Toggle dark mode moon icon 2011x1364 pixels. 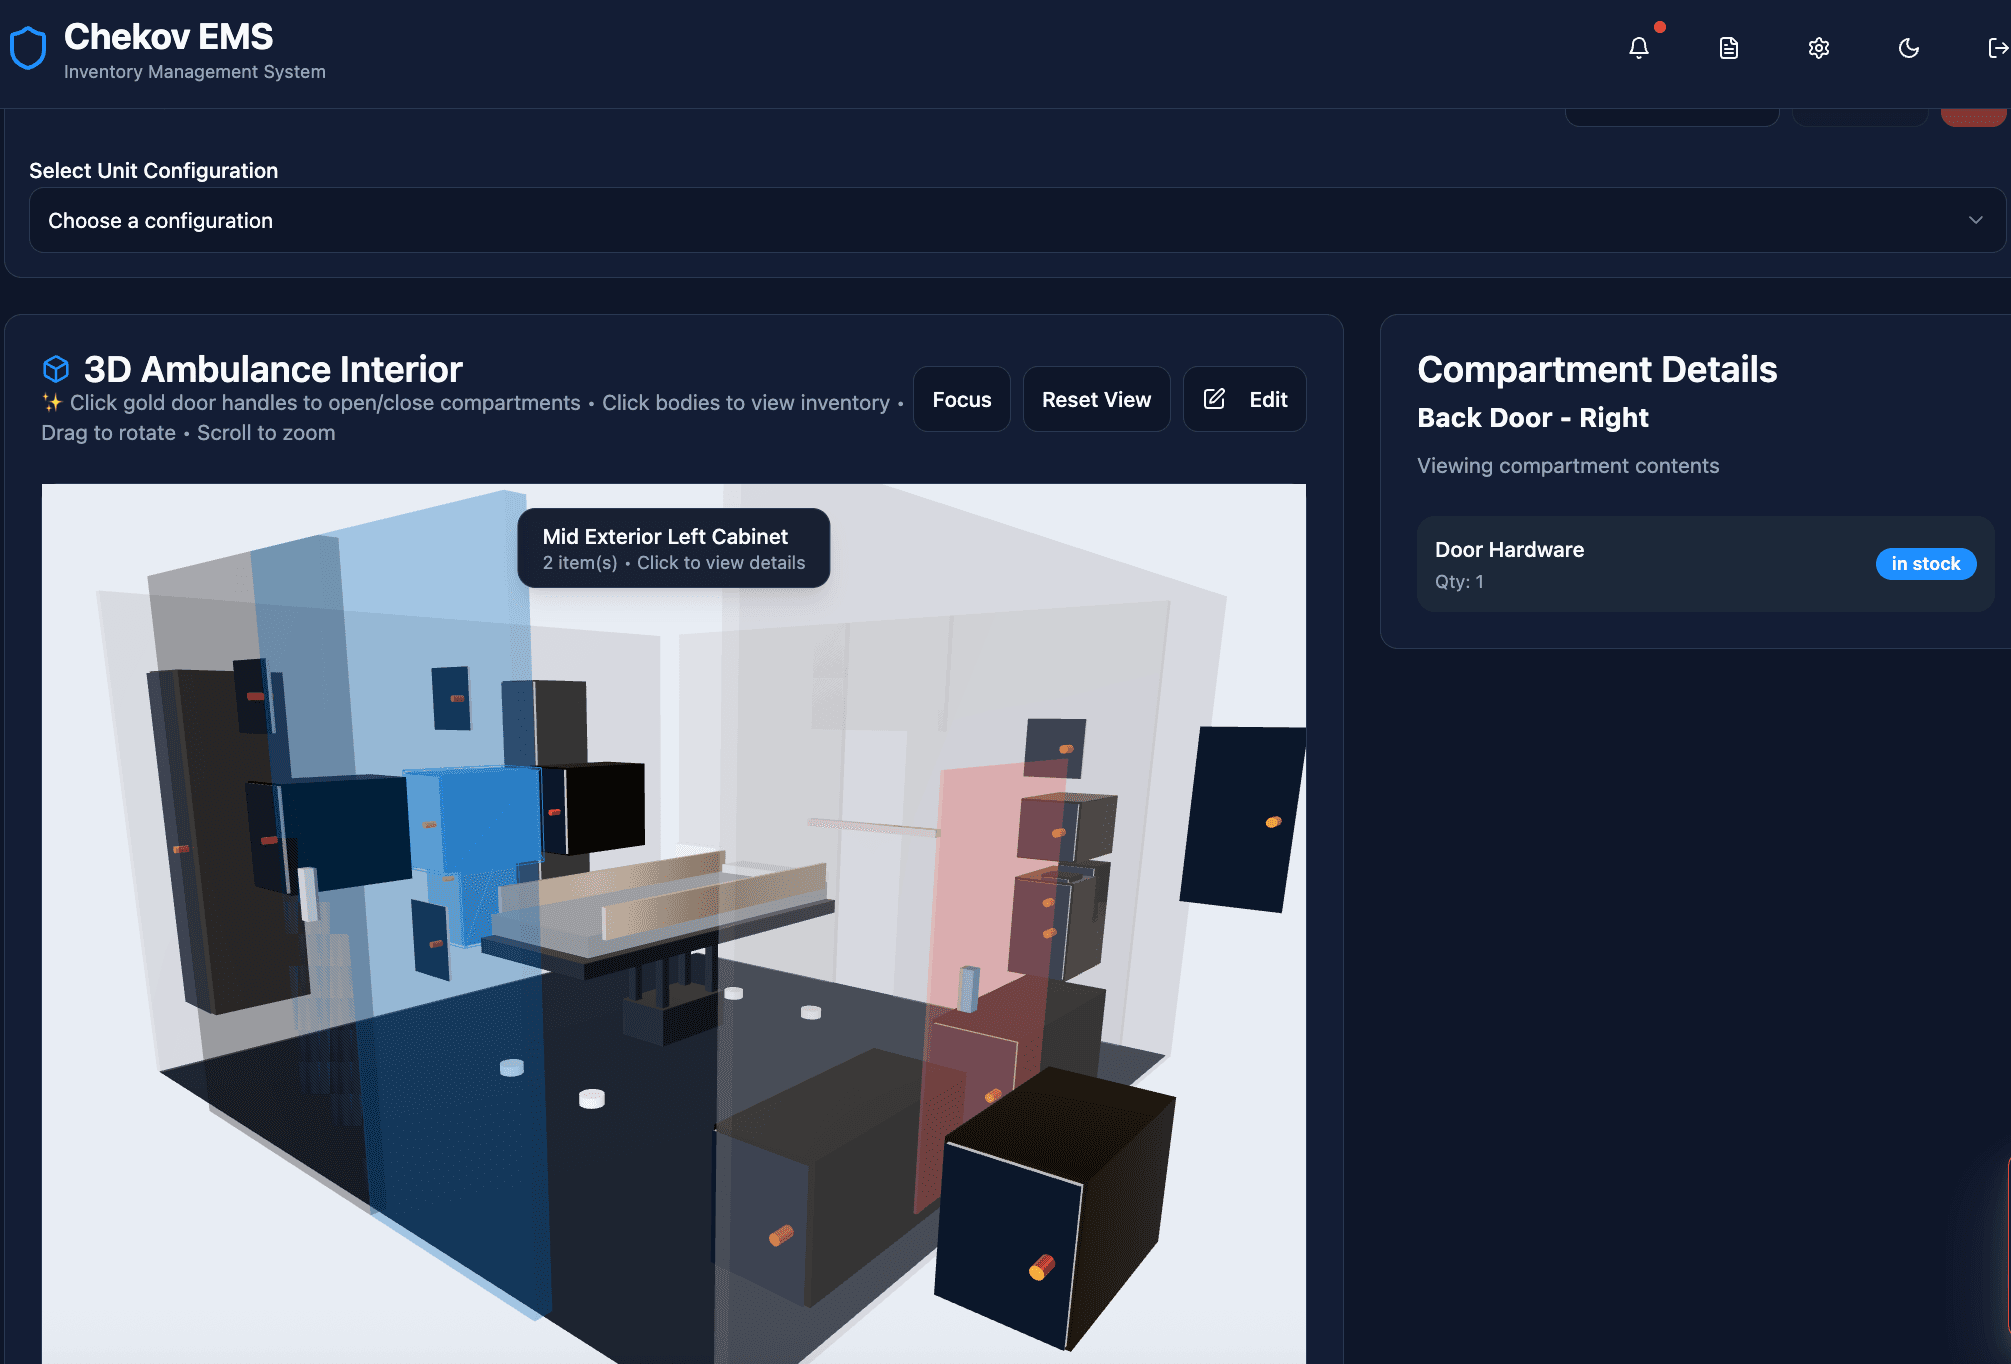coord(1908,48)
